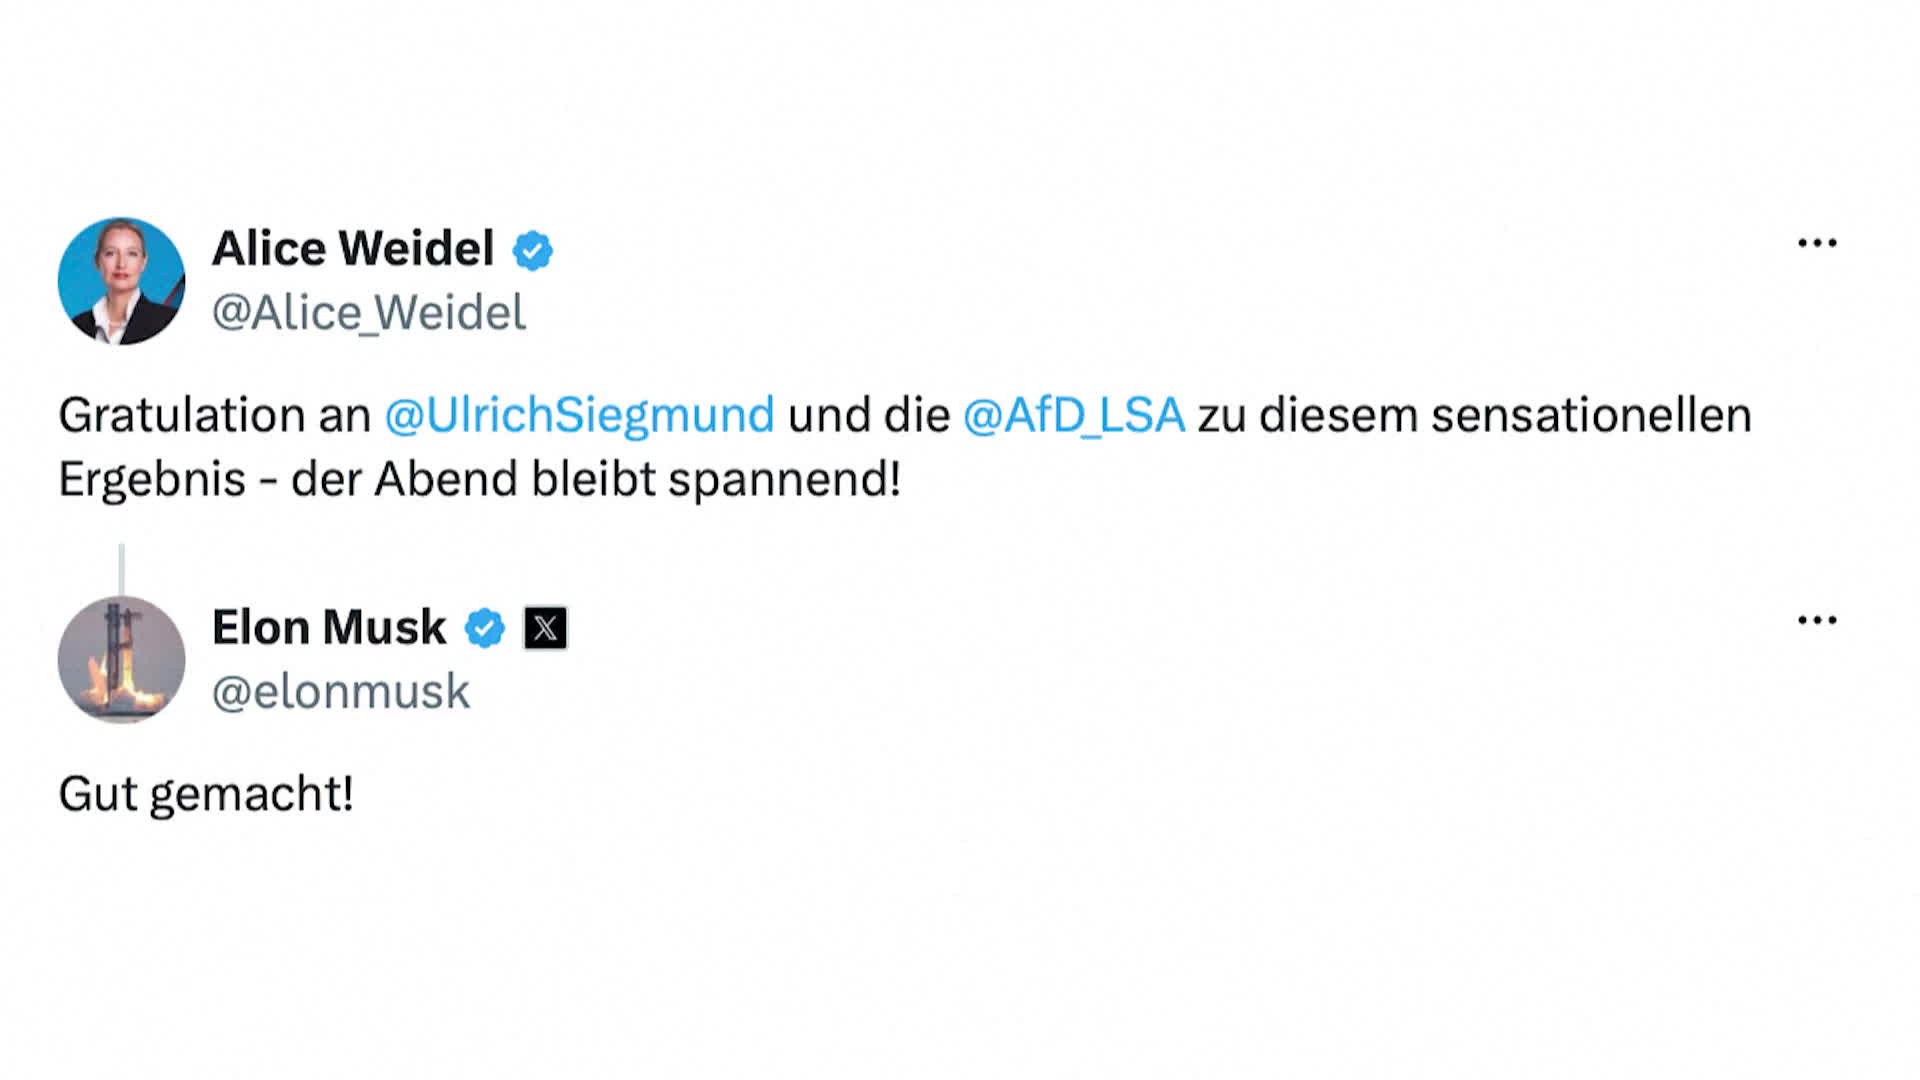Click the Alice Weidel display name
This screenshot has height=1080, width=1920.
point(353,248)
